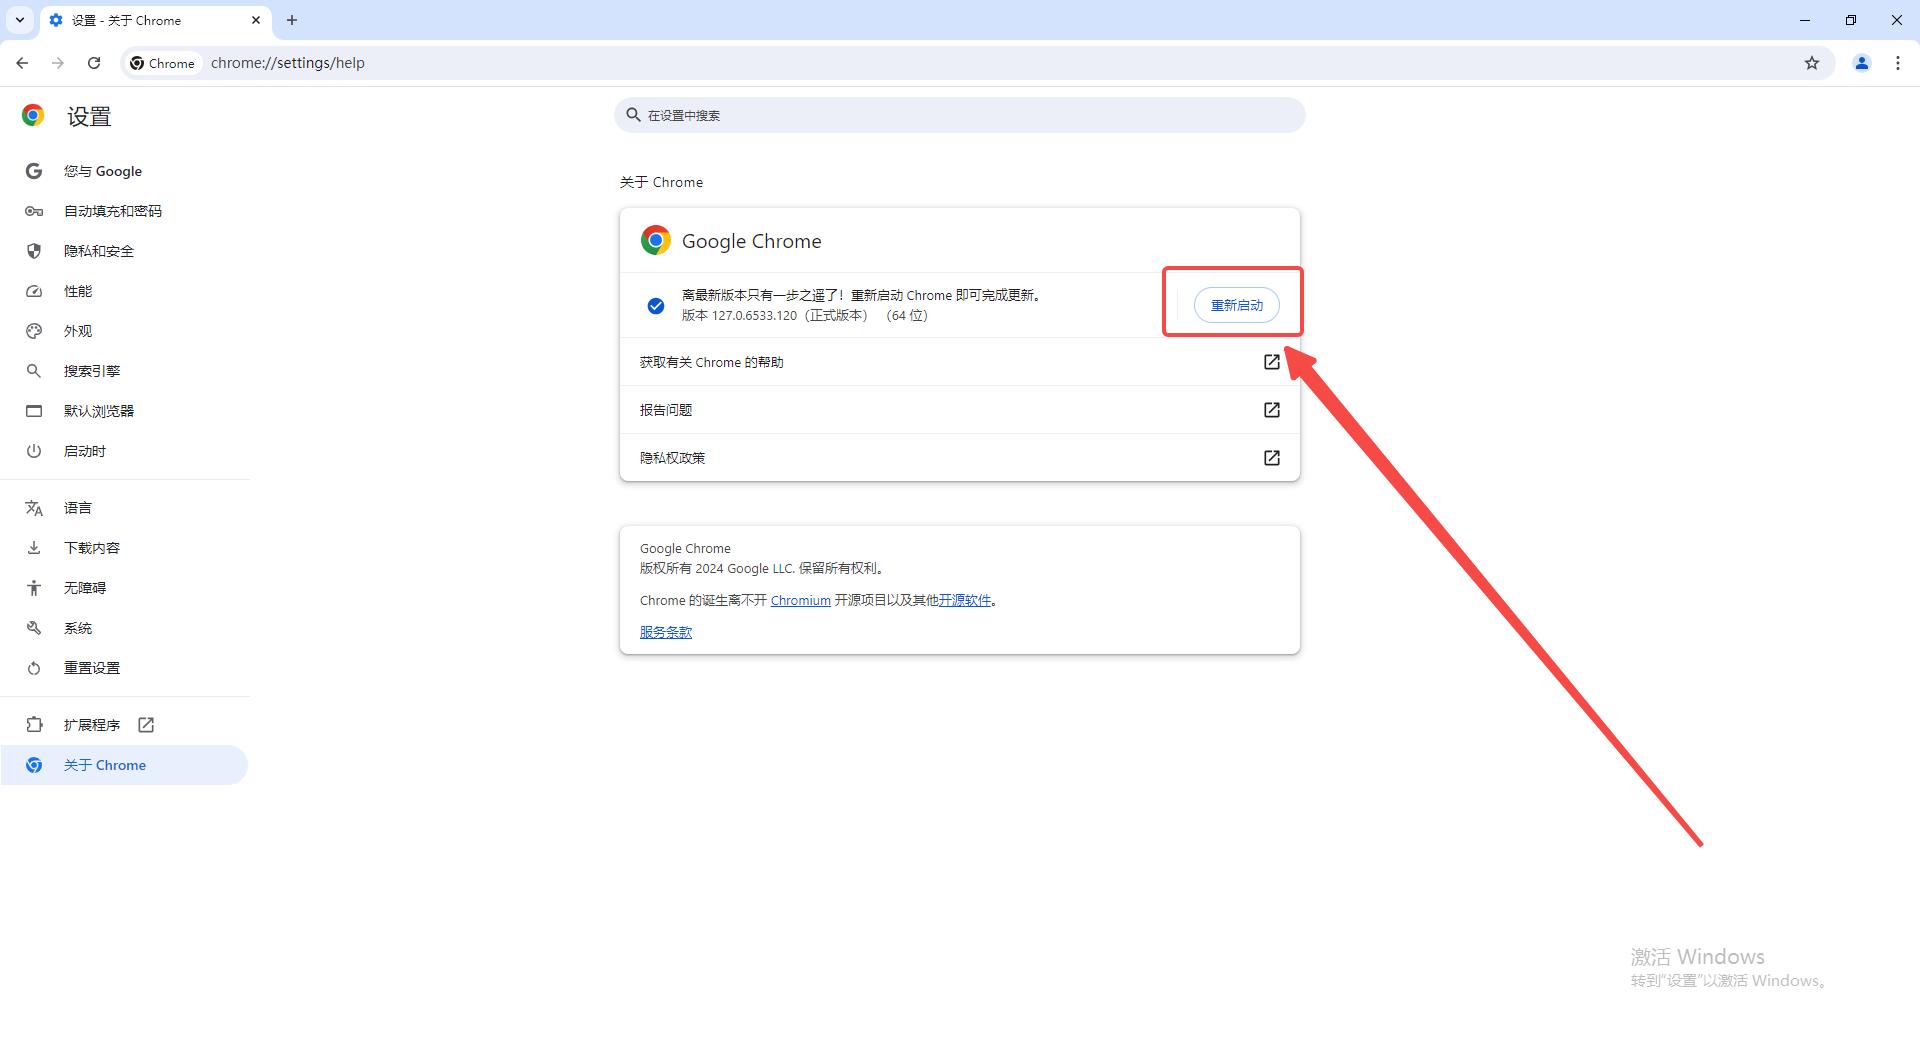The height and width of the screenshot is (1040, 1920).
Task: Bookmark this page with star icon
Action: pos(1812,63)
